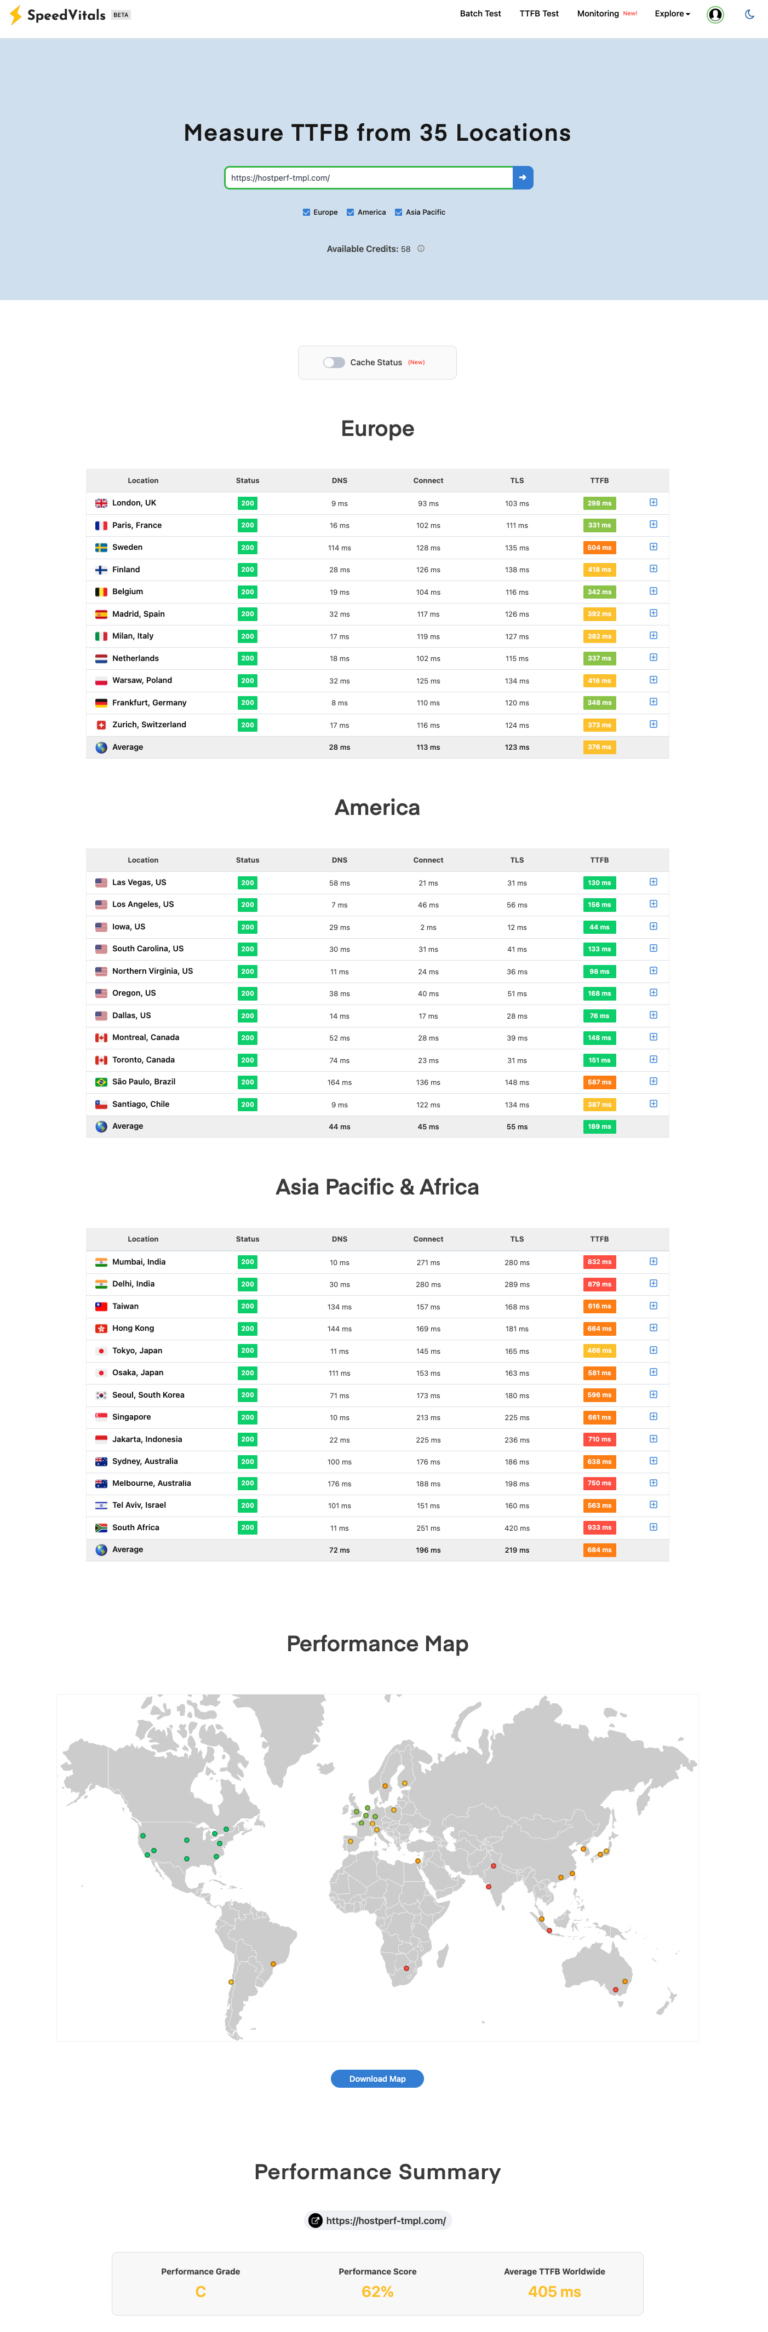The height and width of the screenshot is (2332, 768).
Task: Uncheck the America region checkbox
Action: tap(350, 212)
